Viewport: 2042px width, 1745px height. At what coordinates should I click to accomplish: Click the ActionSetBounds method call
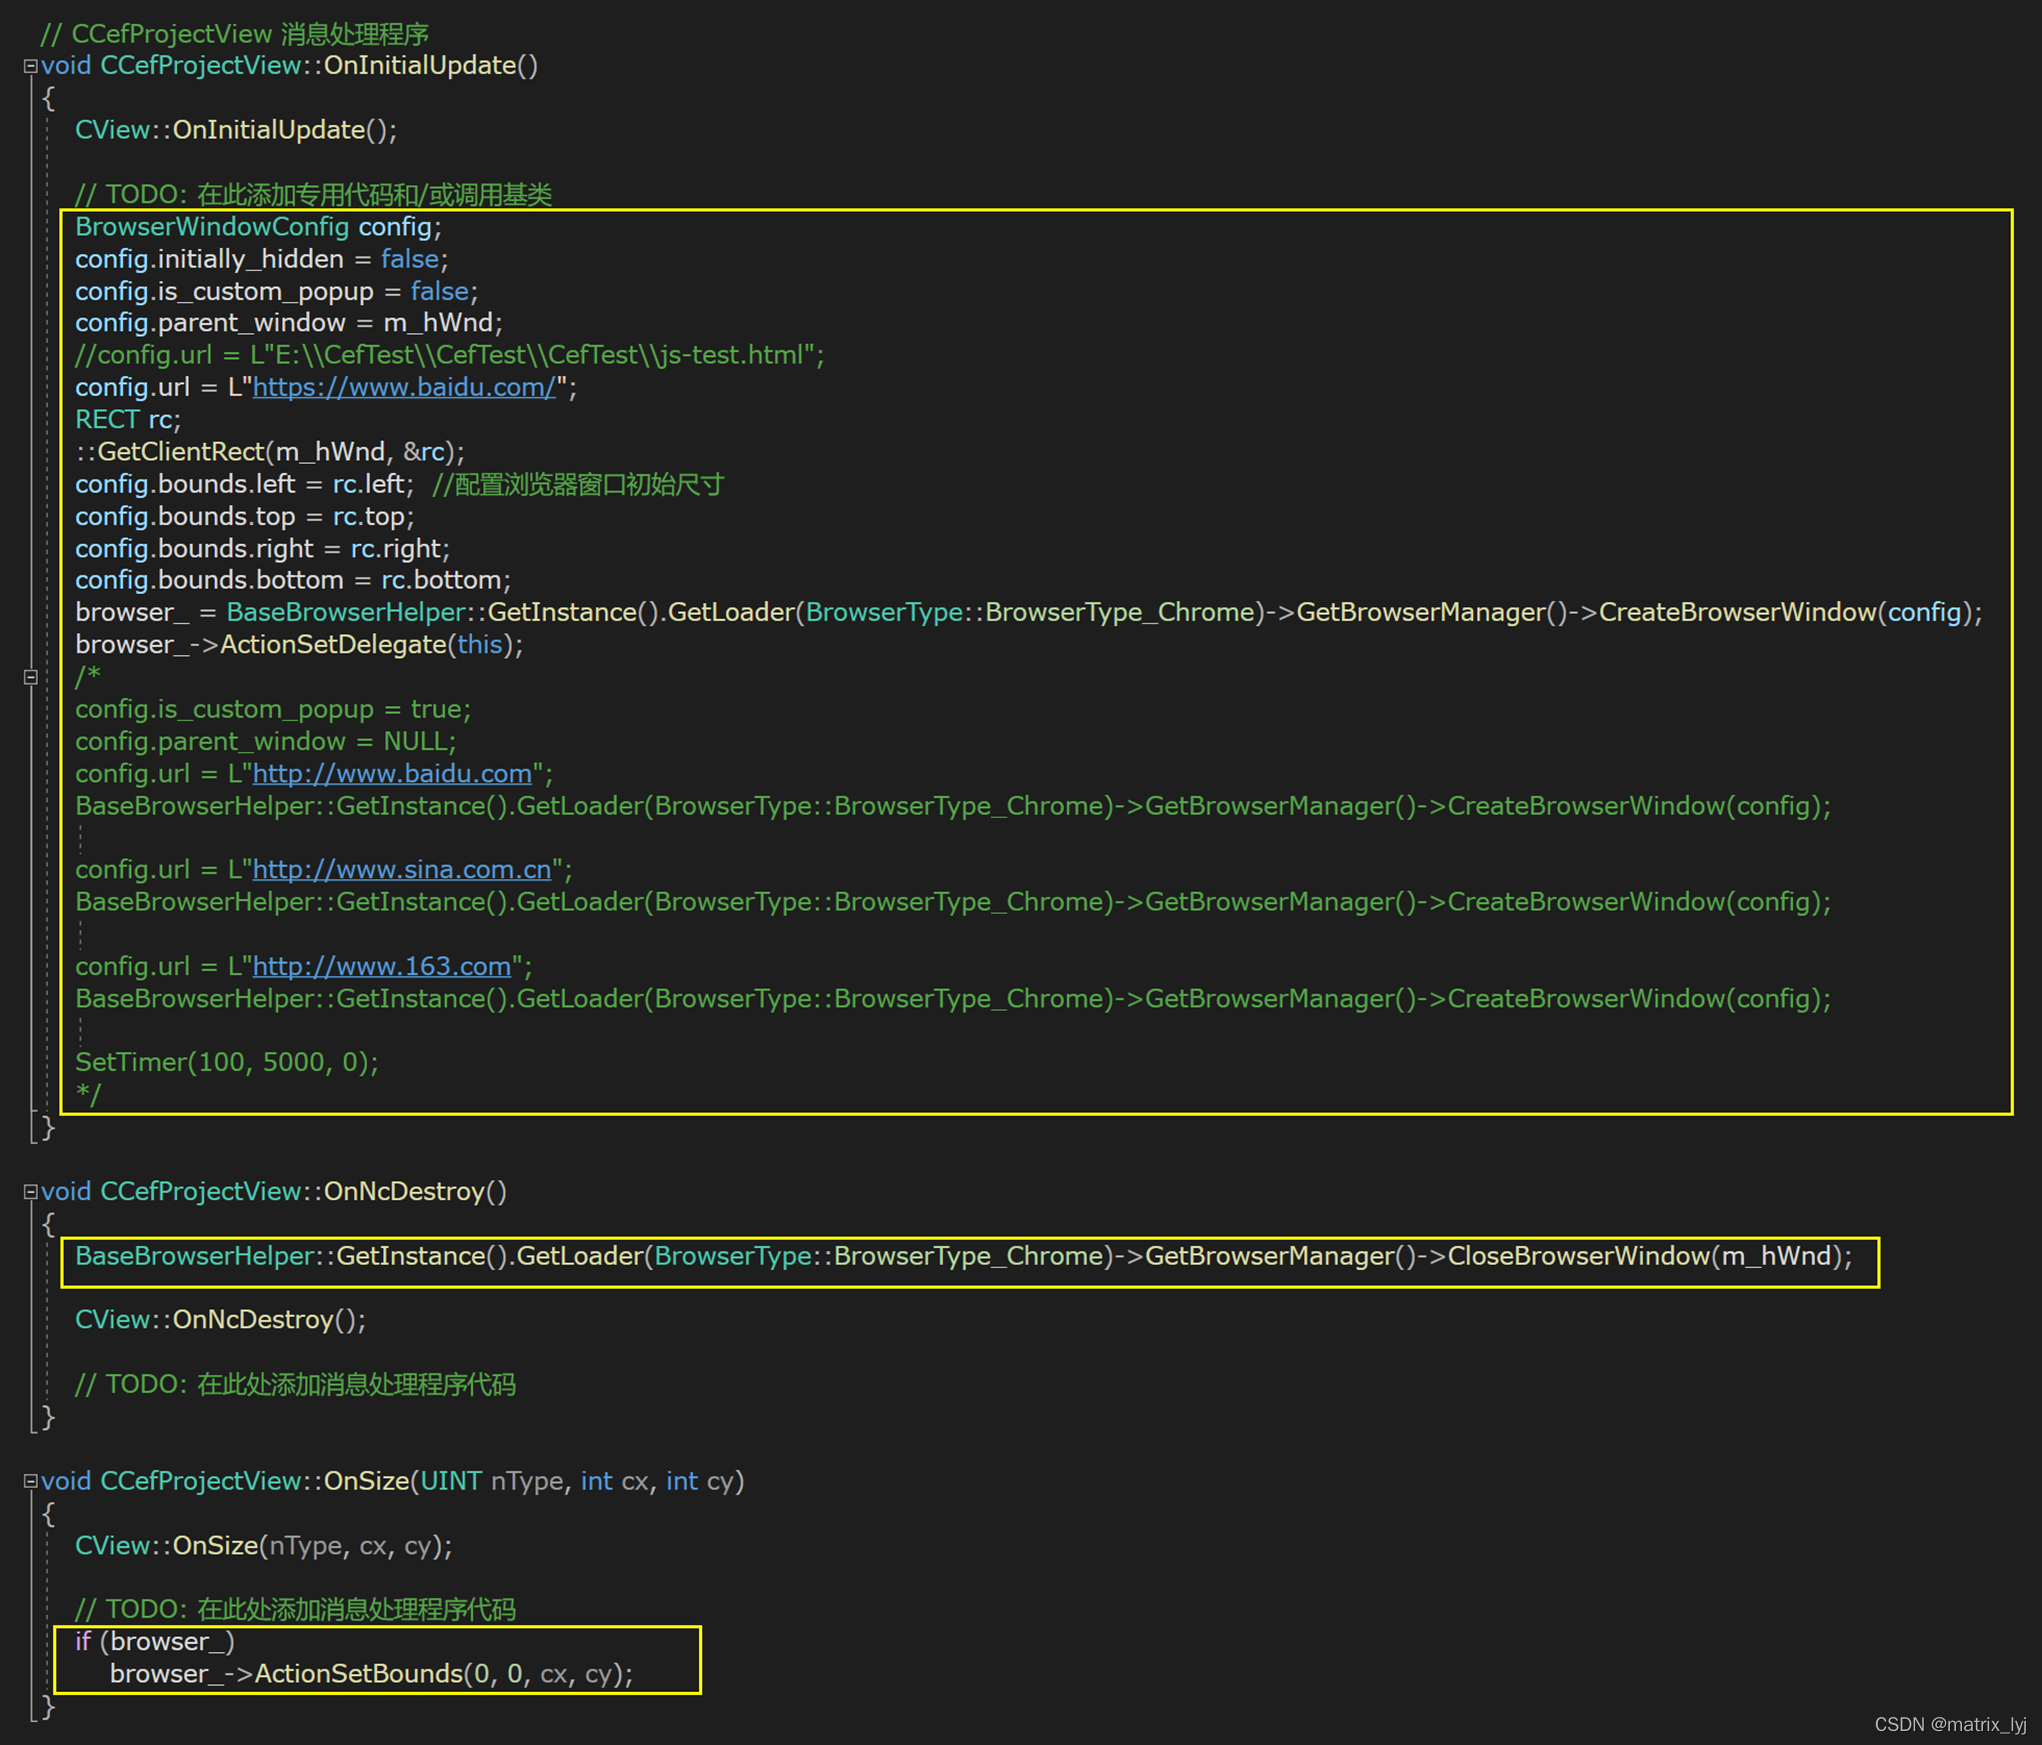[x=358, y=1674]
